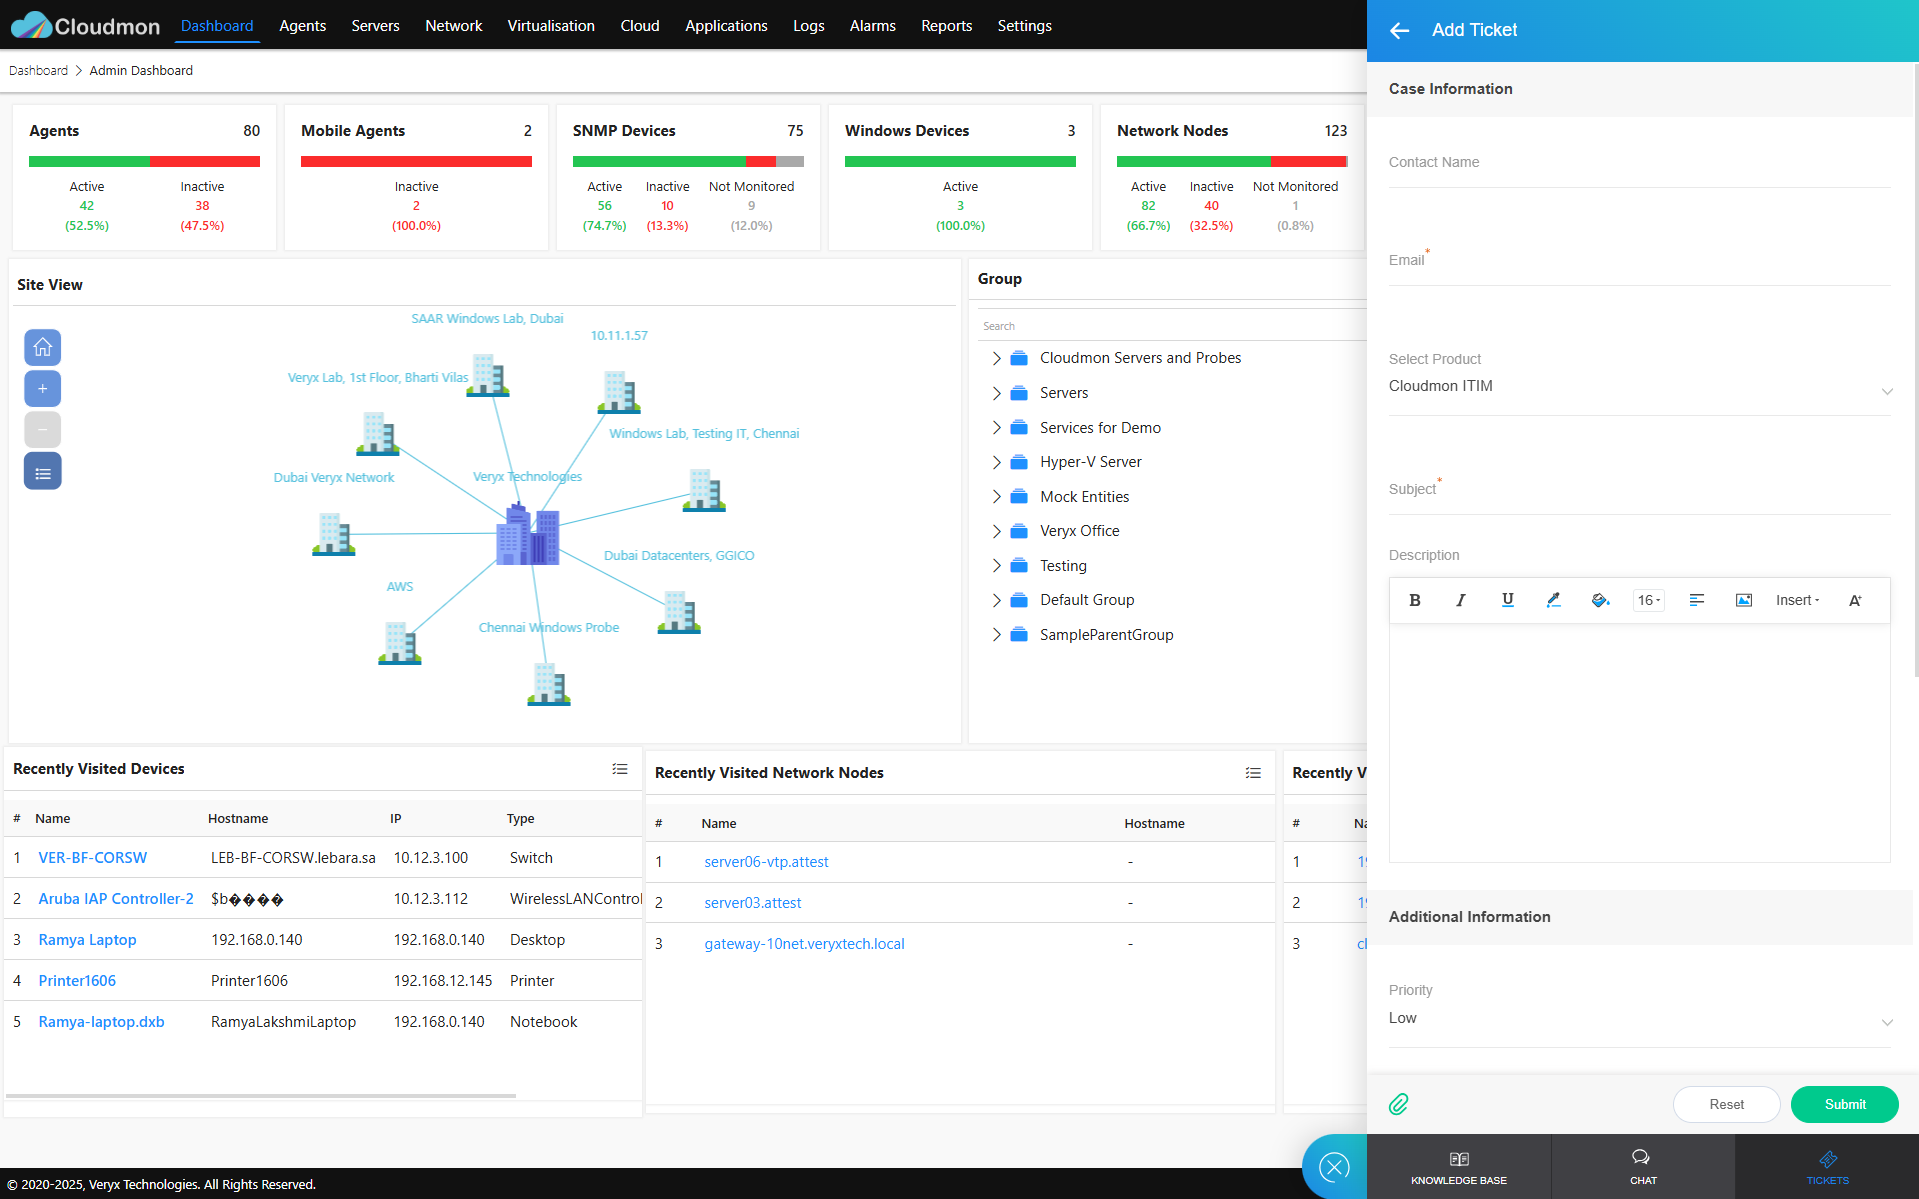Viewport: 1919px width, 1199px height.
Task: Click the Subject input field
Action: pos(1639,492)
